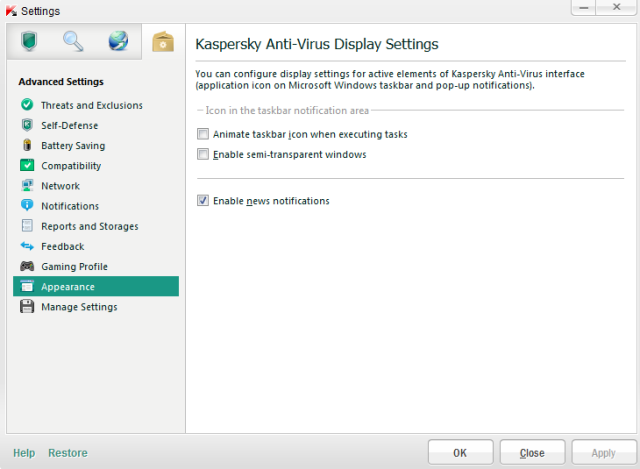Click the Self-Defense shield icon
This screenshot has width=640, height=469.
pos(27,125)
